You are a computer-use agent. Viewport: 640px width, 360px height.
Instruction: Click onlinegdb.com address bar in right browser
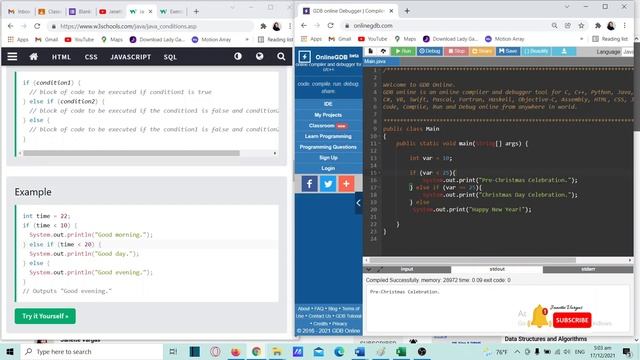[x=444, y=25]
